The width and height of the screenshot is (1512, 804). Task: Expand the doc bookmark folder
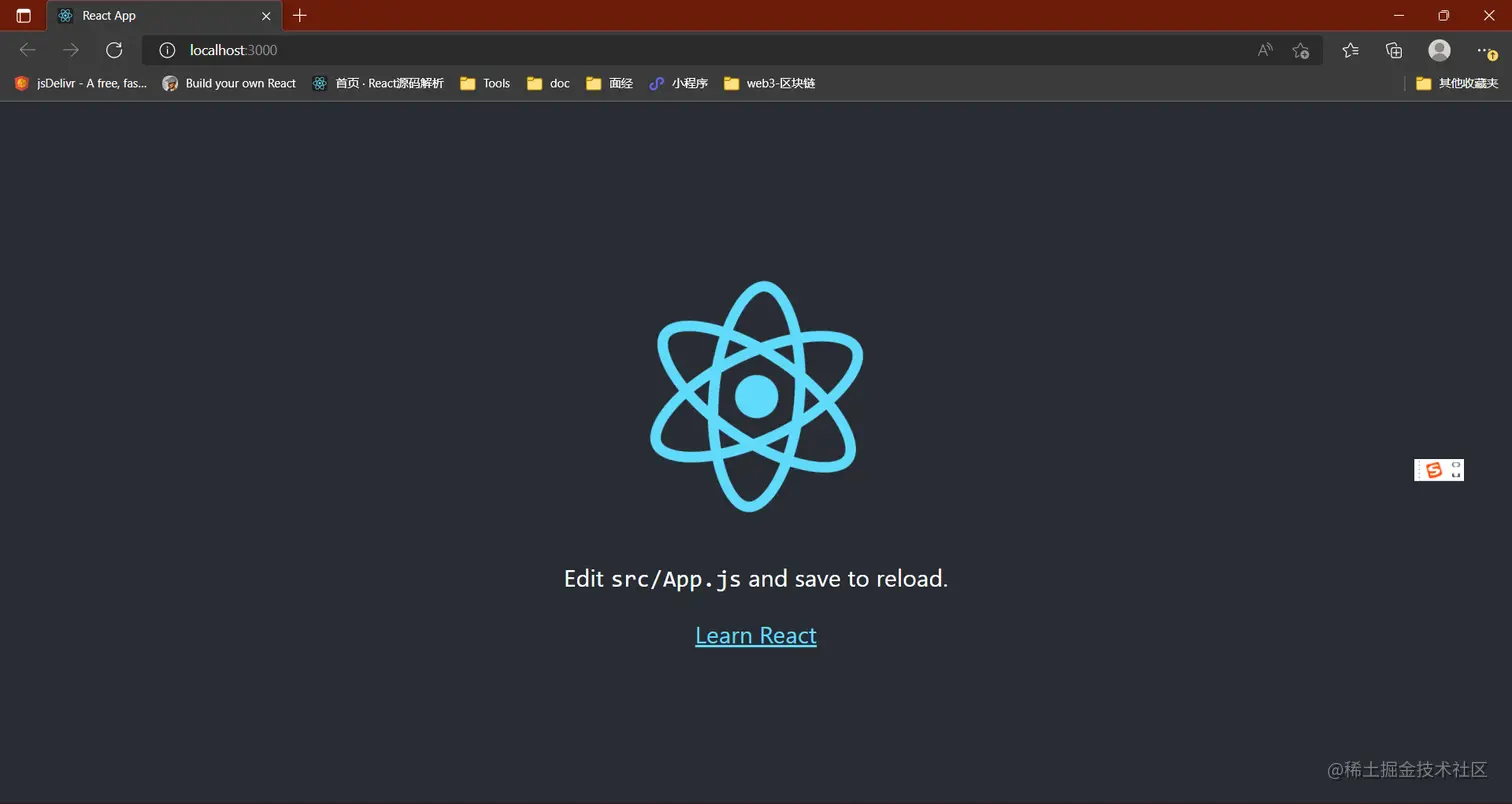[548, 83]
